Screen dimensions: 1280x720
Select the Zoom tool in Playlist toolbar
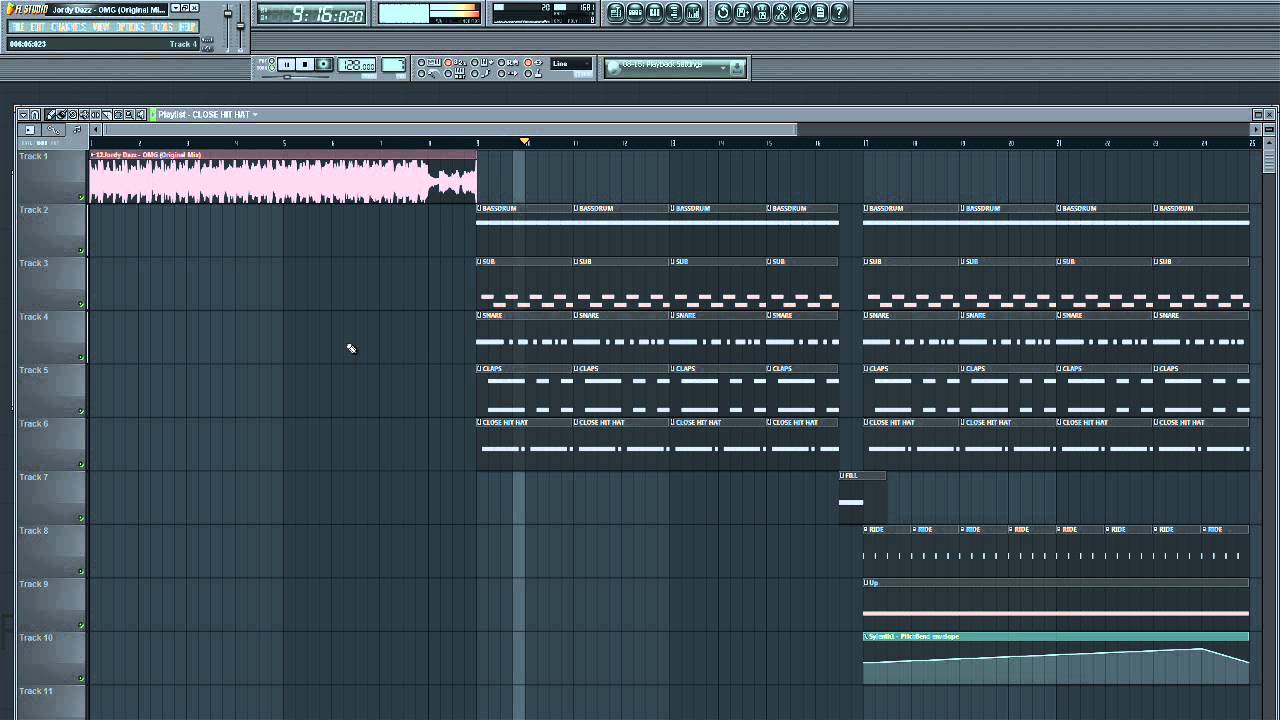pyautogui.click(x=129, y=114)
